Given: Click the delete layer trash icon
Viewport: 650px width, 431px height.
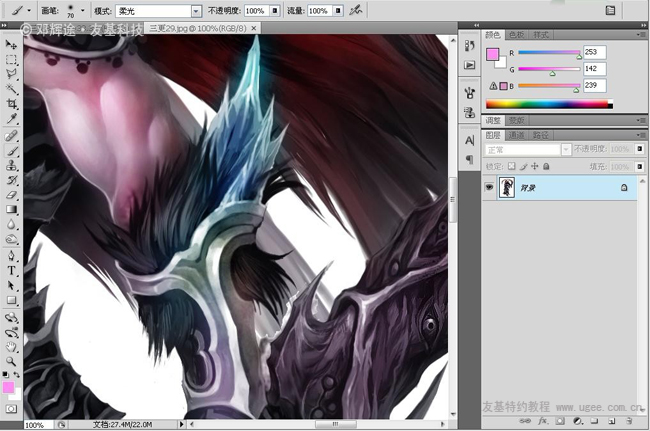Looking at the screenshot, I should (x=629, y=421).
